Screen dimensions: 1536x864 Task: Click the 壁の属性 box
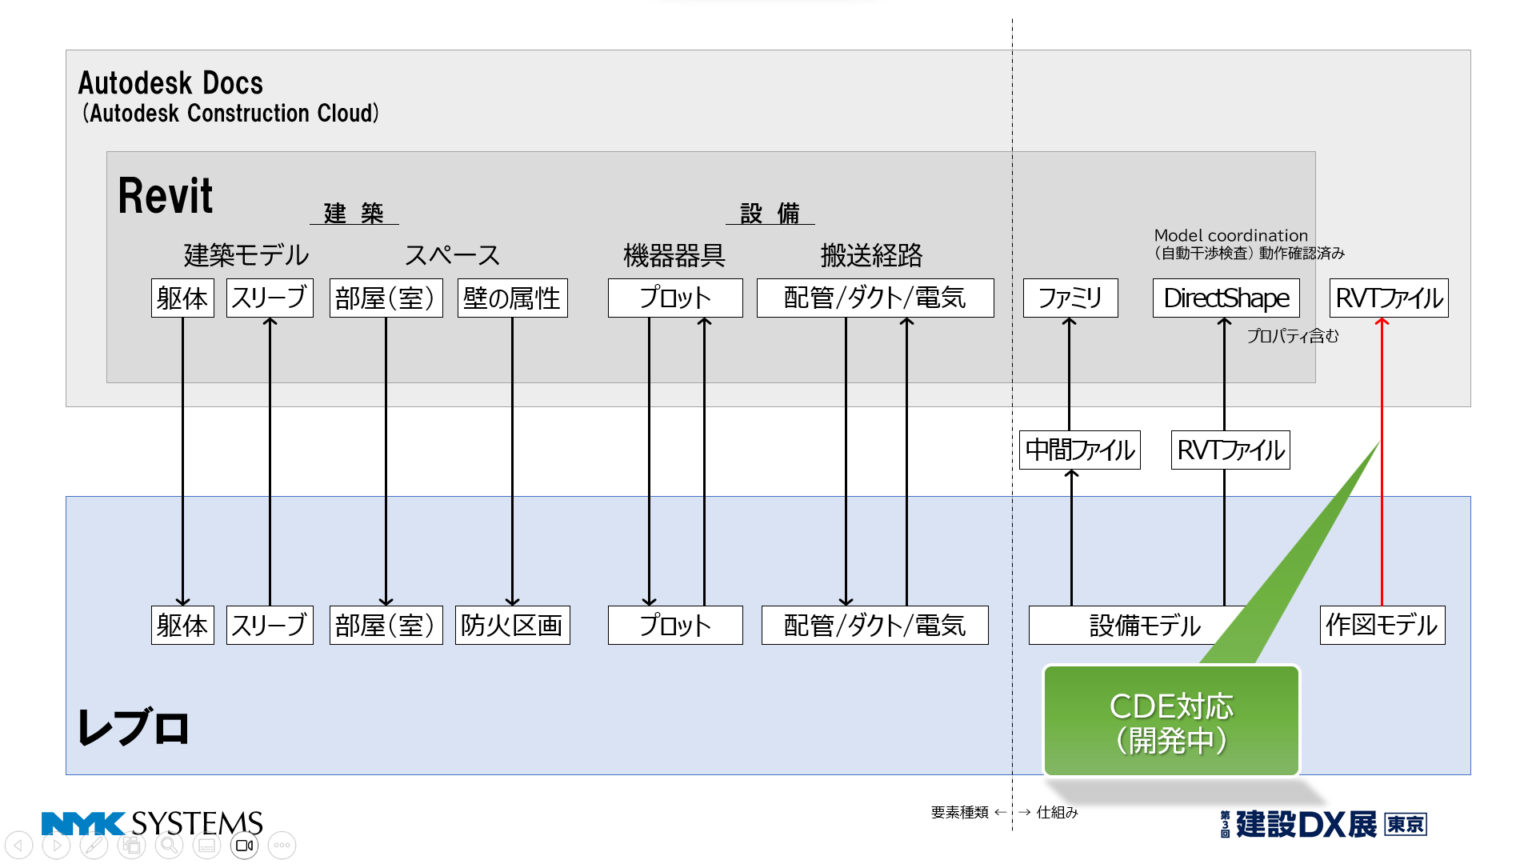512,298
